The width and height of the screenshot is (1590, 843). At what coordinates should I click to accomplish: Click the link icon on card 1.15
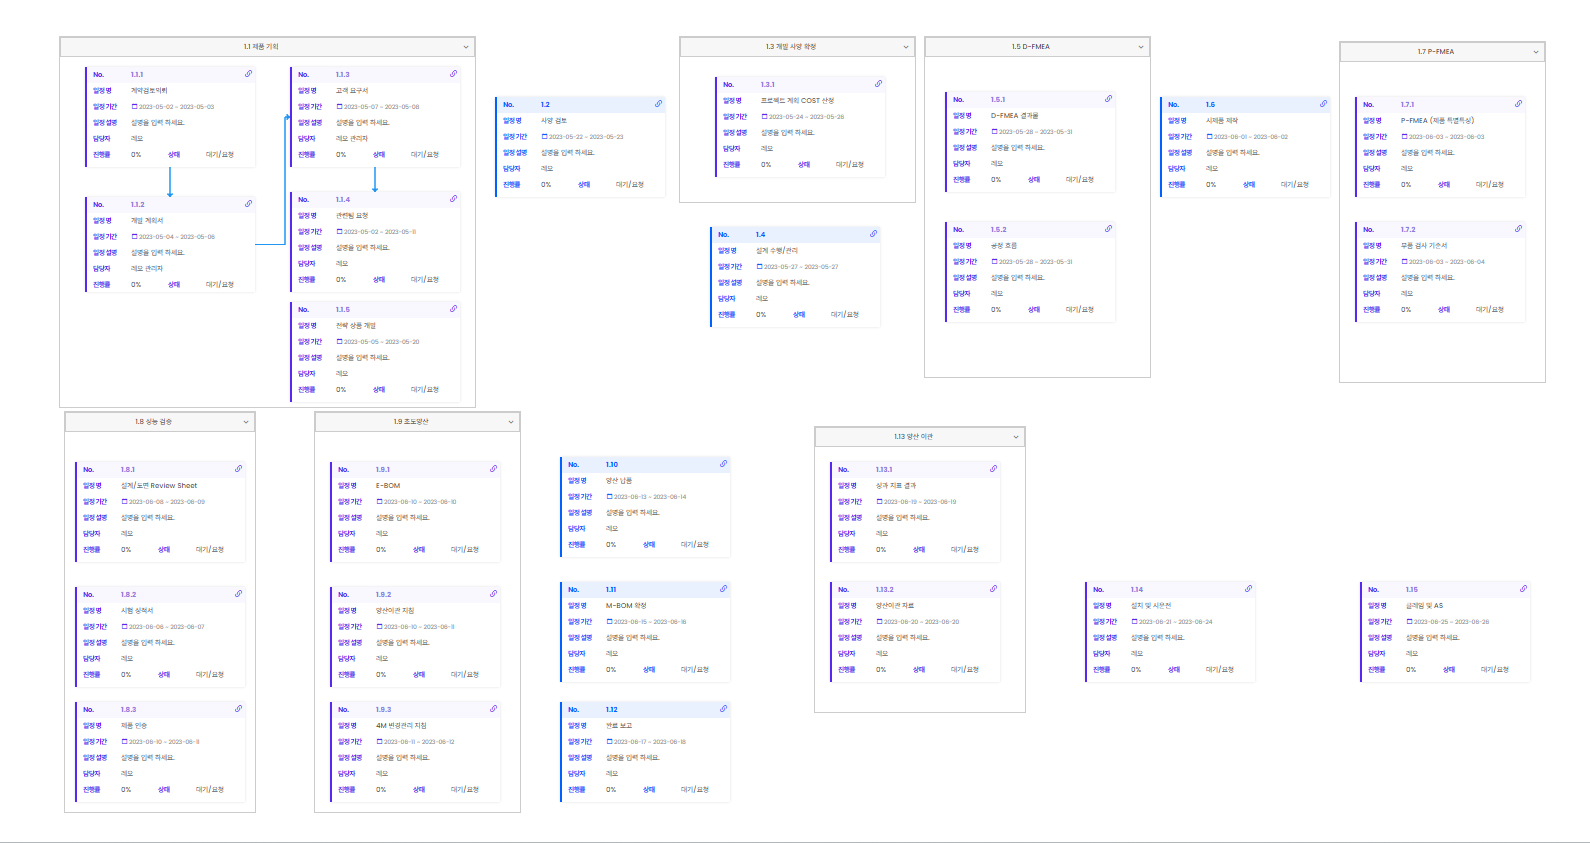click(x=1523, y=589)
